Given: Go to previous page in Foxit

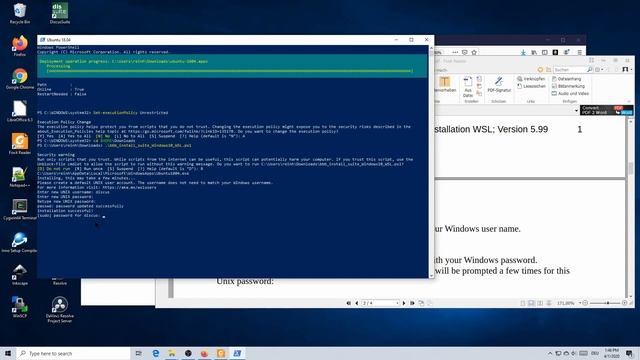Looking at the screenshot, I should coord(356,303).
